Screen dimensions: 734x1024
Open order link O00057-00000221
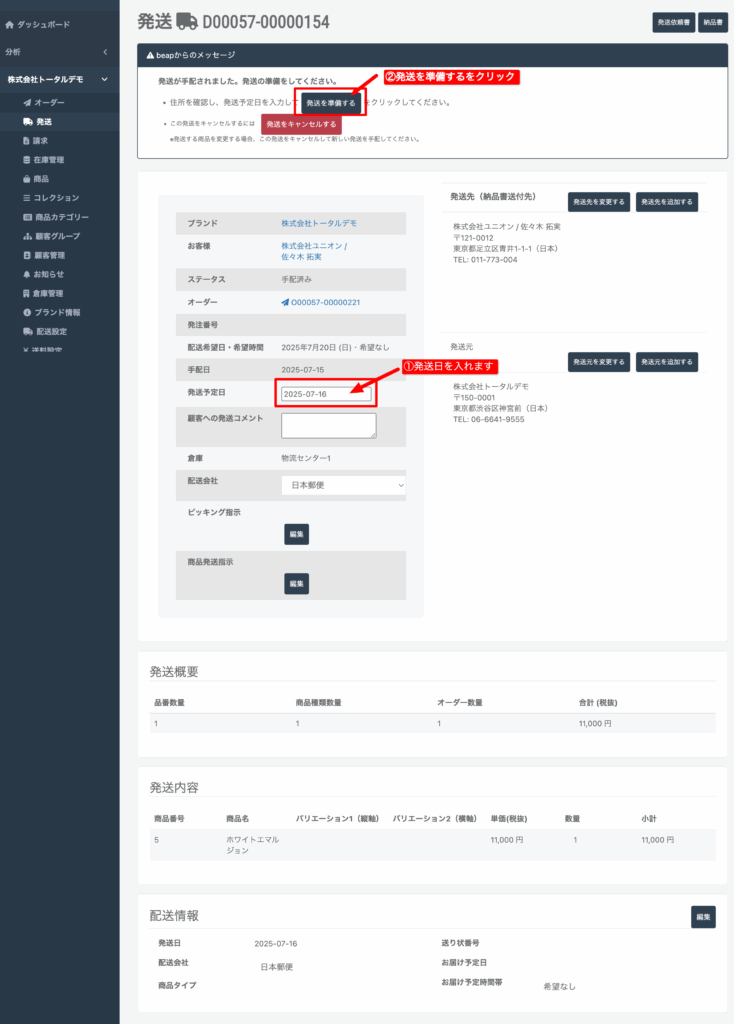click(x=325, y=302)
